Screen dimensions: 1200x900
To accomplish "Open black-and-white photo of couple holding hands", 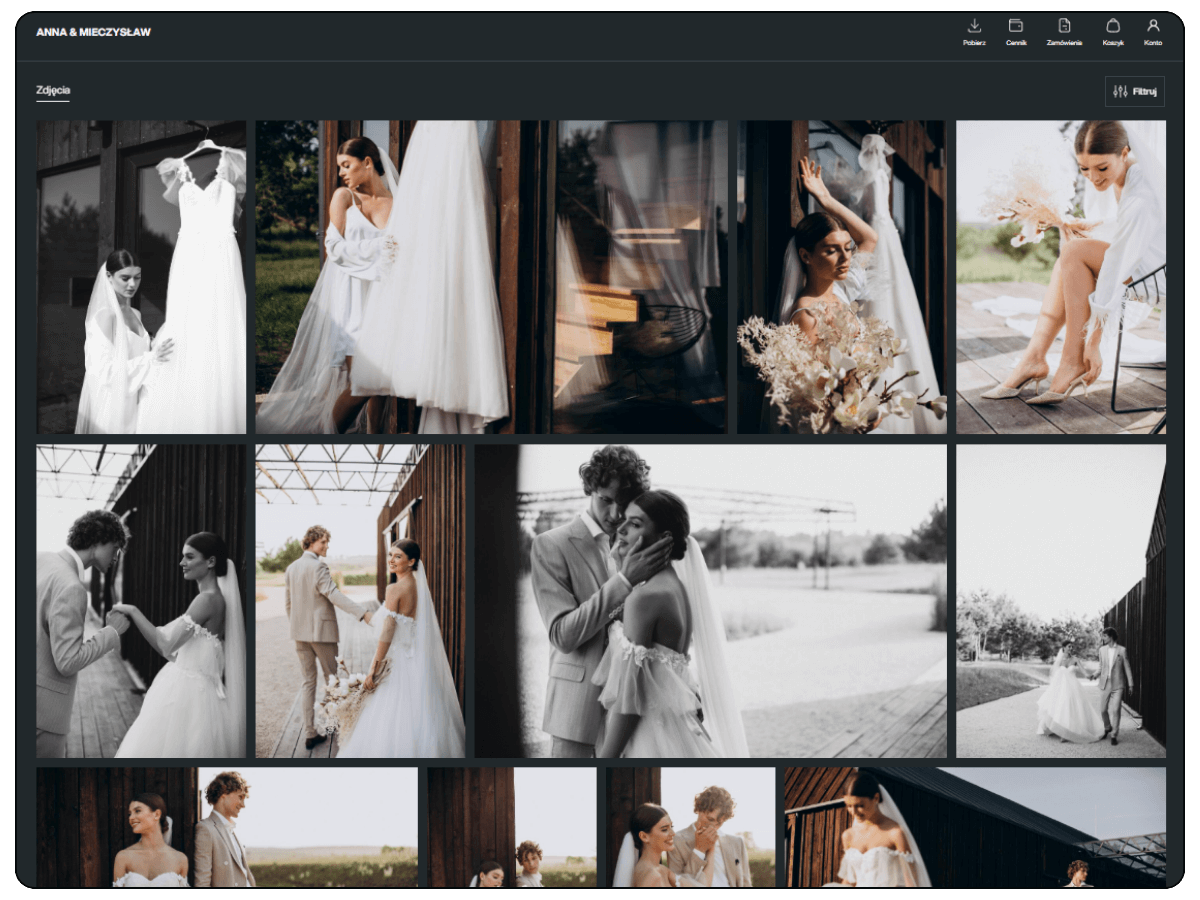I will [141, 600].
